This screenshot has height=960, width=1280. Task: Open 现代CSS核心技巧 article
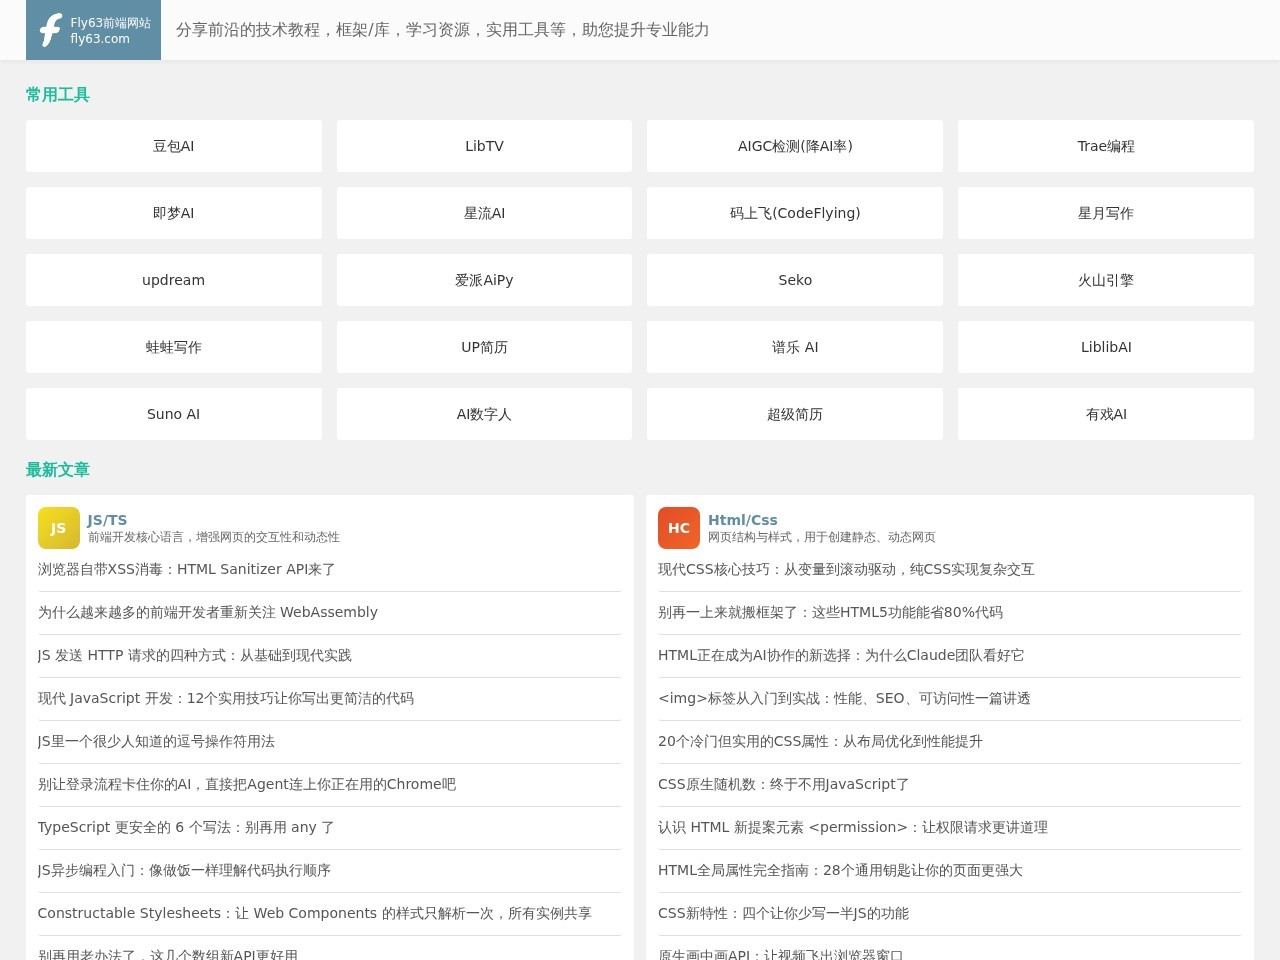(846, 569)
